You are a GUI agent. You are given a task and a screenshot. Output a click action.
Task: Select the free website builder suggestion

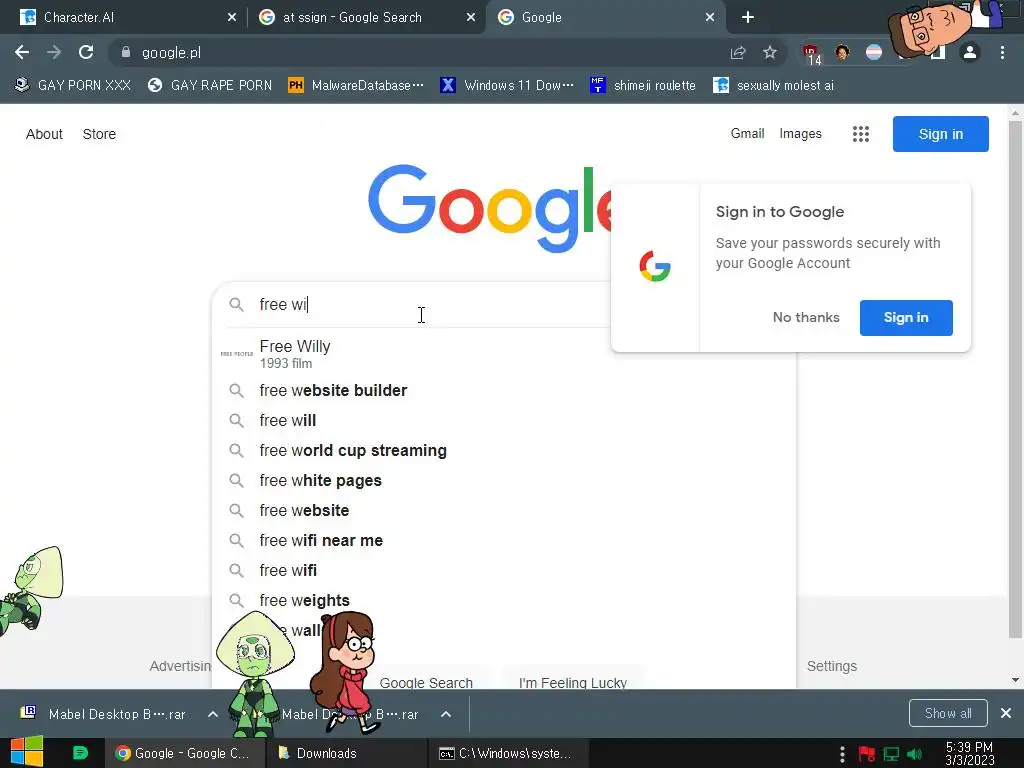[x=504, y=391]
